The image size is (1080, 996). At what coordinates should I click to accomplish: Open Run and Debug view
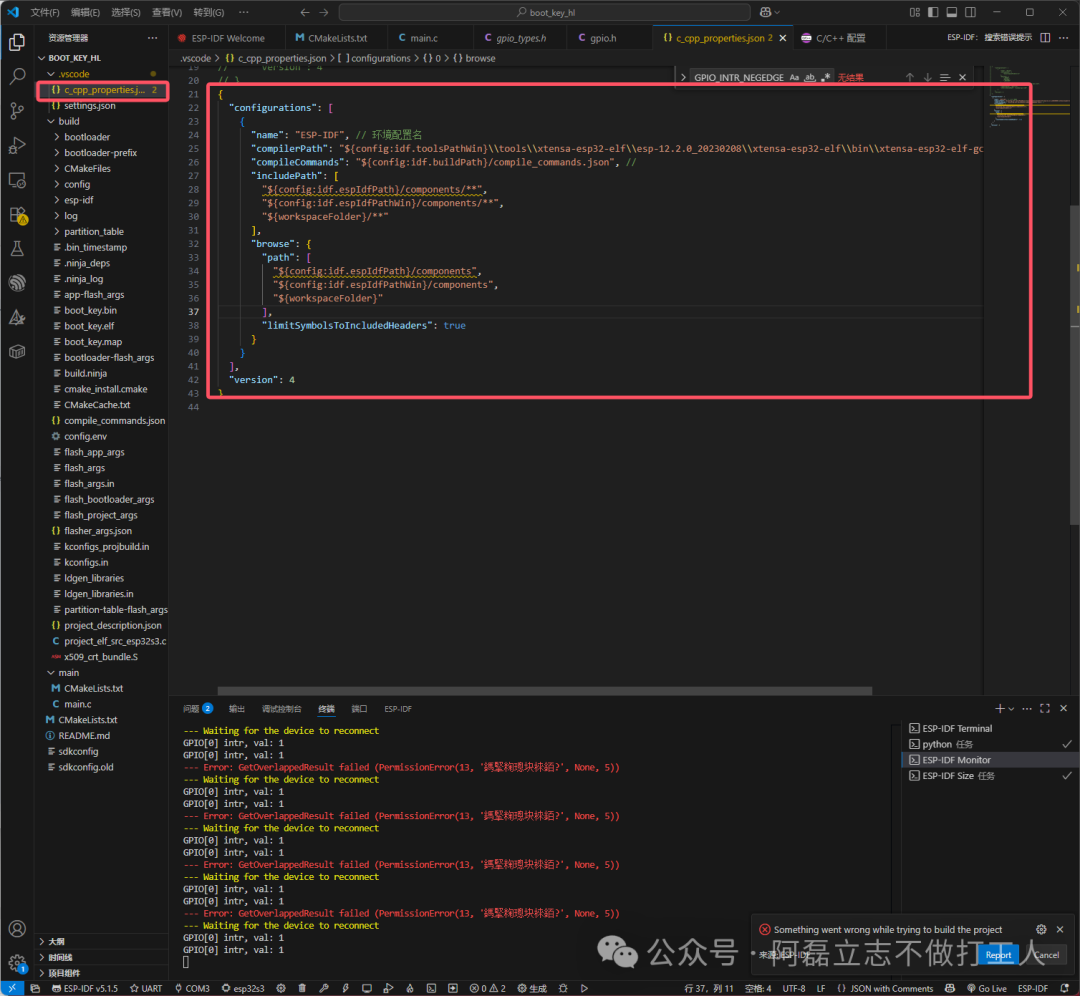(17, 145)
